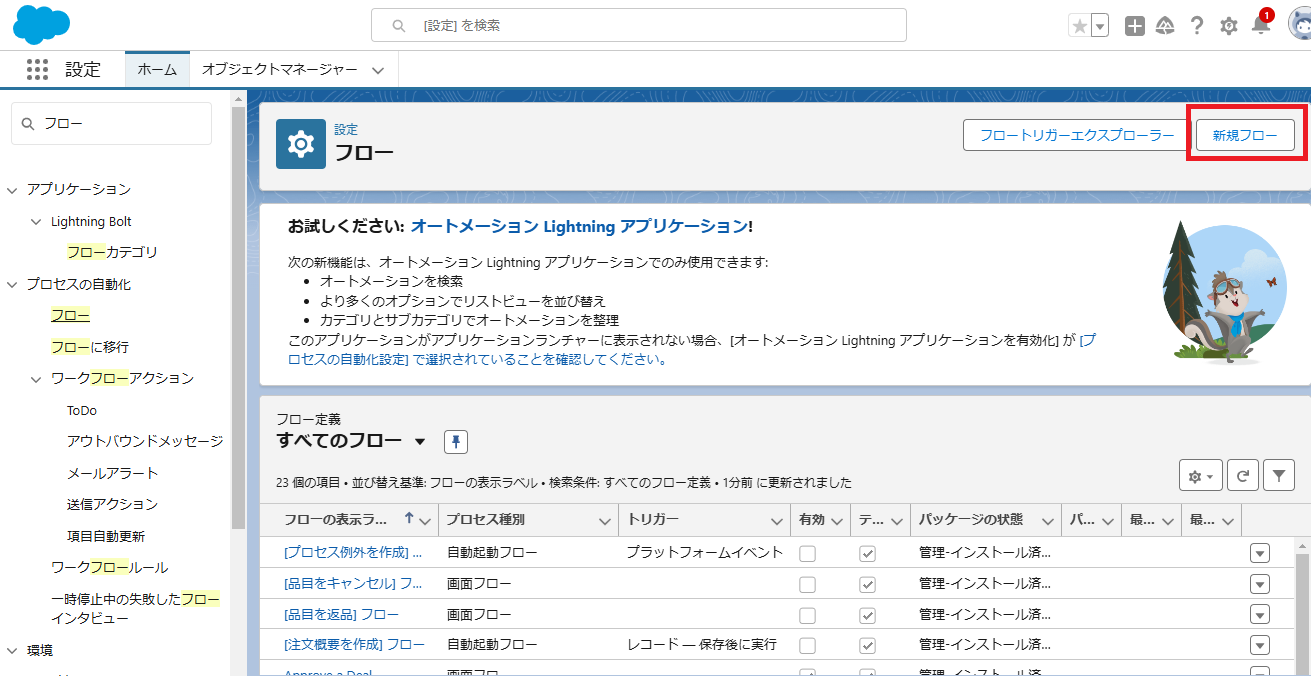The height and width of the screenshot is (676, 1311).
Task: Click プラットフォームイベント trigger cell
Action: point(705,552)
